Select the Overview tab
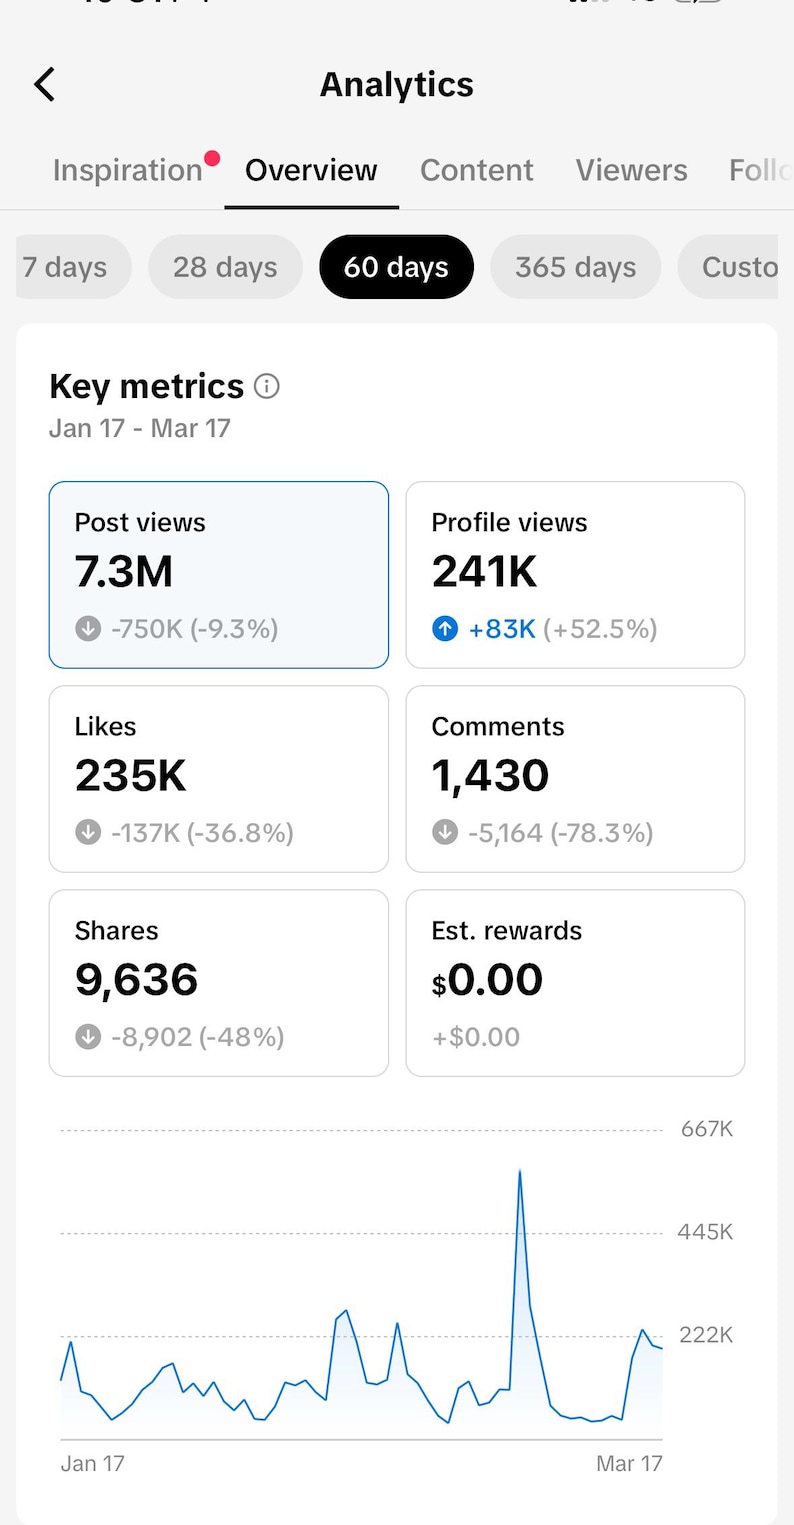This screenshot has height=1525, width=794. coord(311,171)
